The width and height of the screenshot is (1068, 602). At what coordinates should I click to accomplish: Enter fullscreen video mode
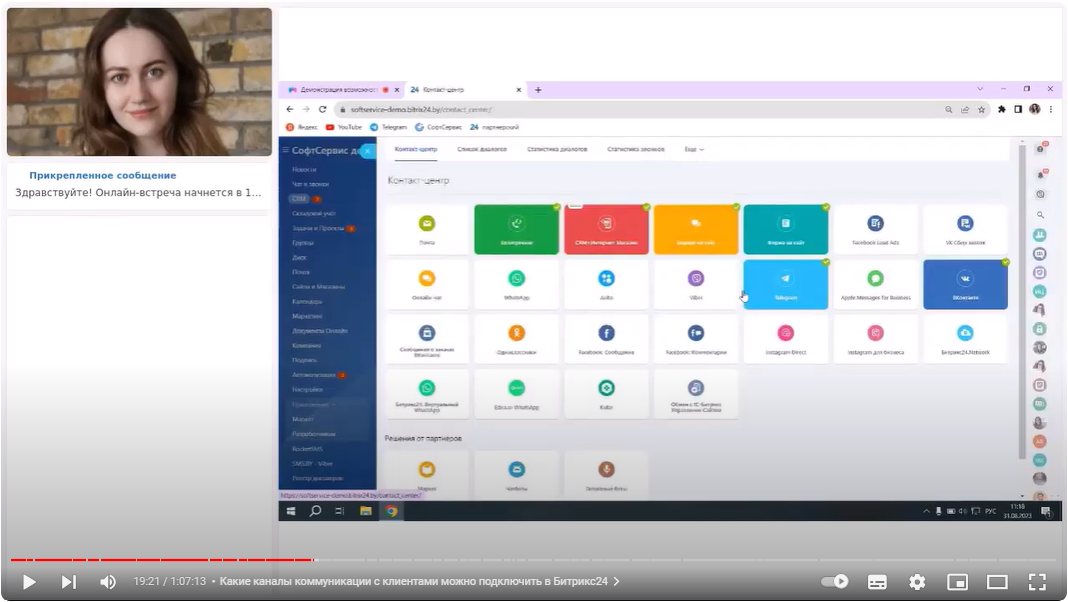click(1037, 581)
